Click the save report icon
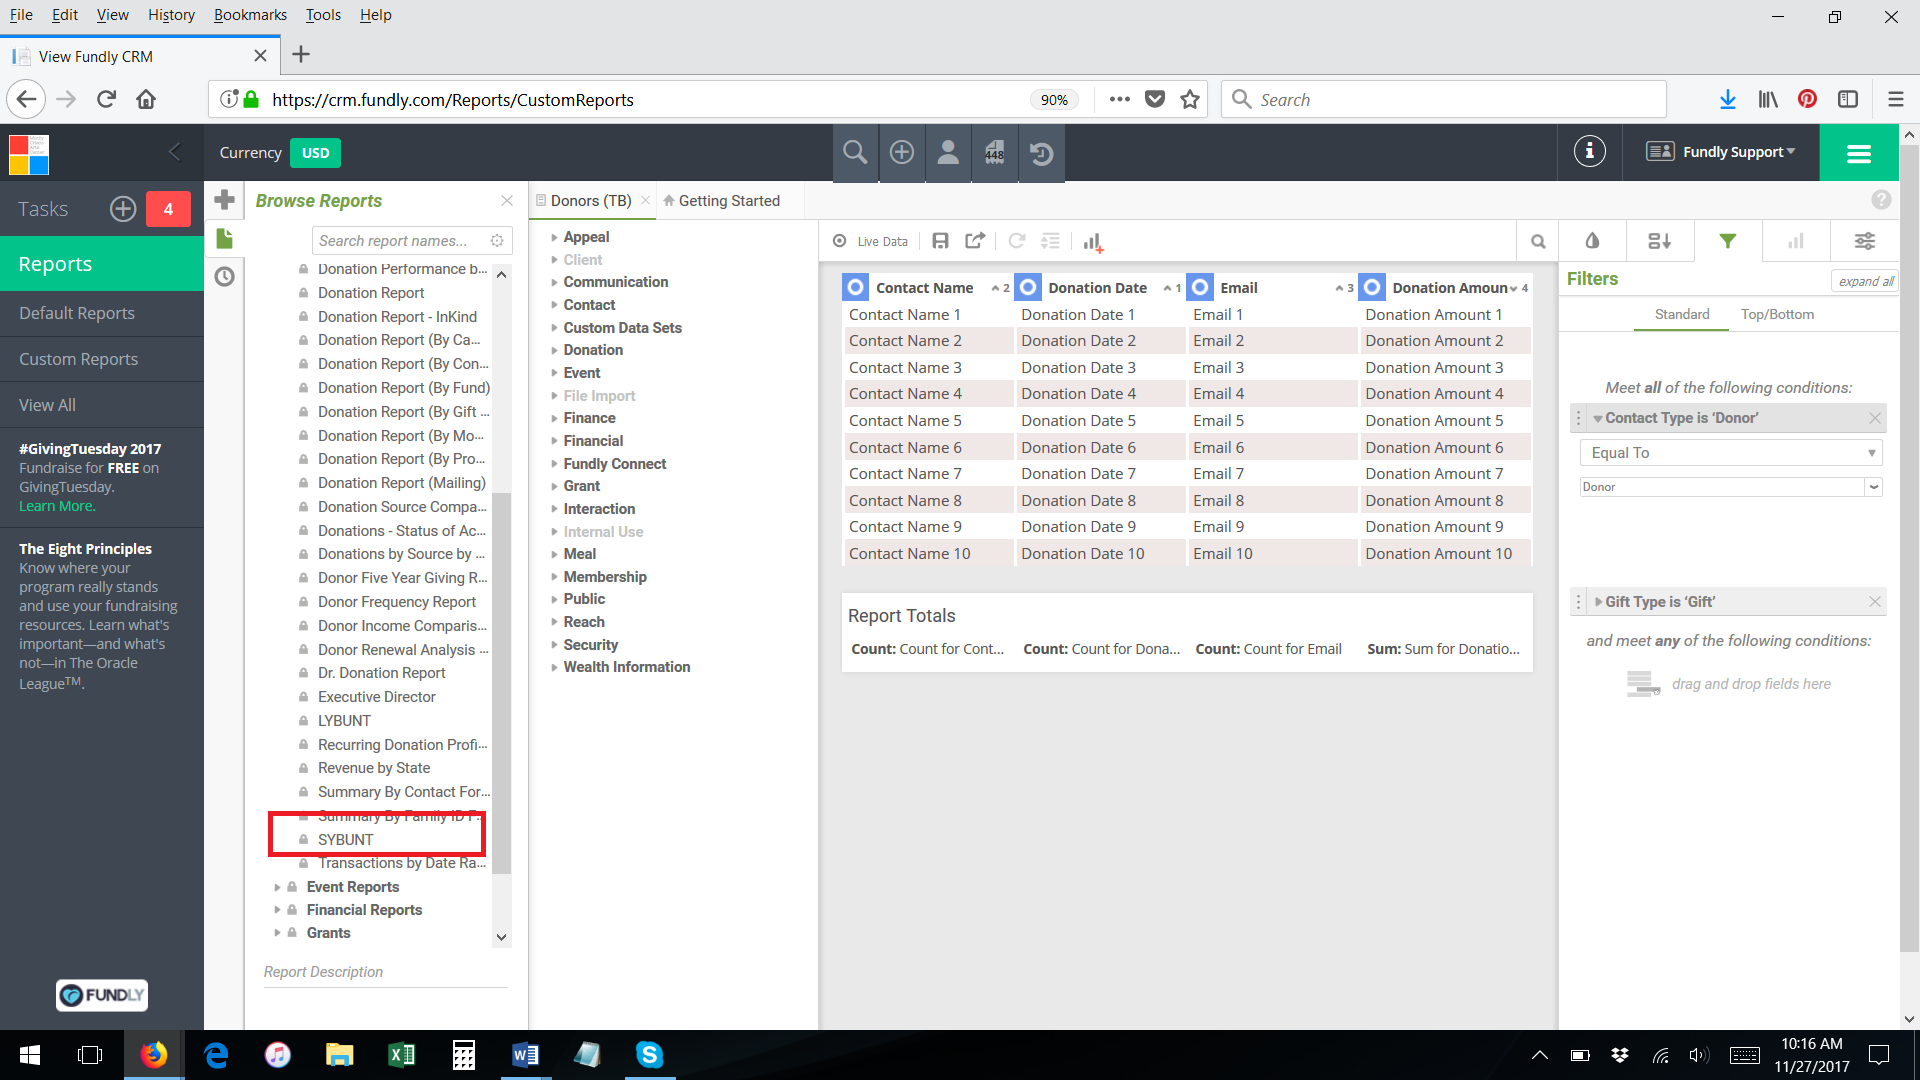1920x1080 pixels. click(940, 241)
